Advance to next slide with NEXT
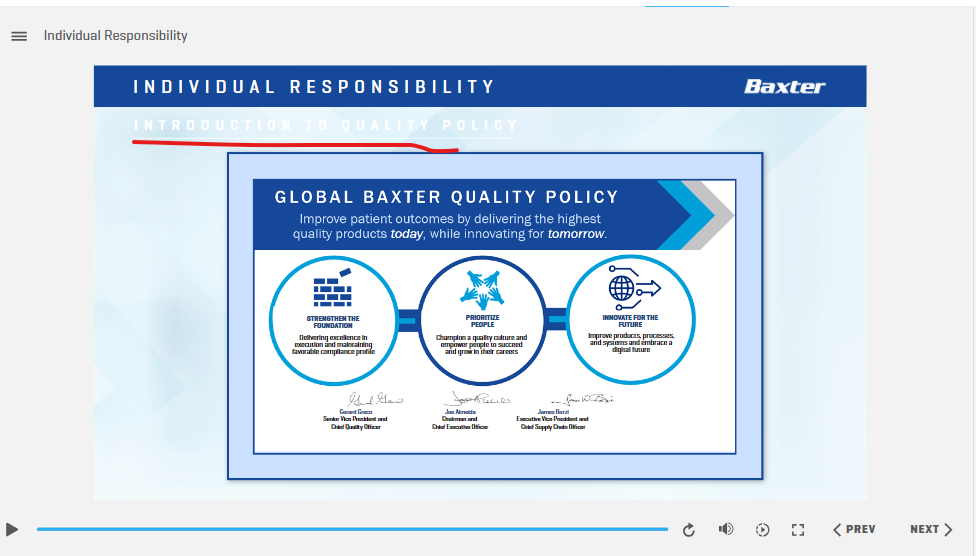 tap(931, 529)
